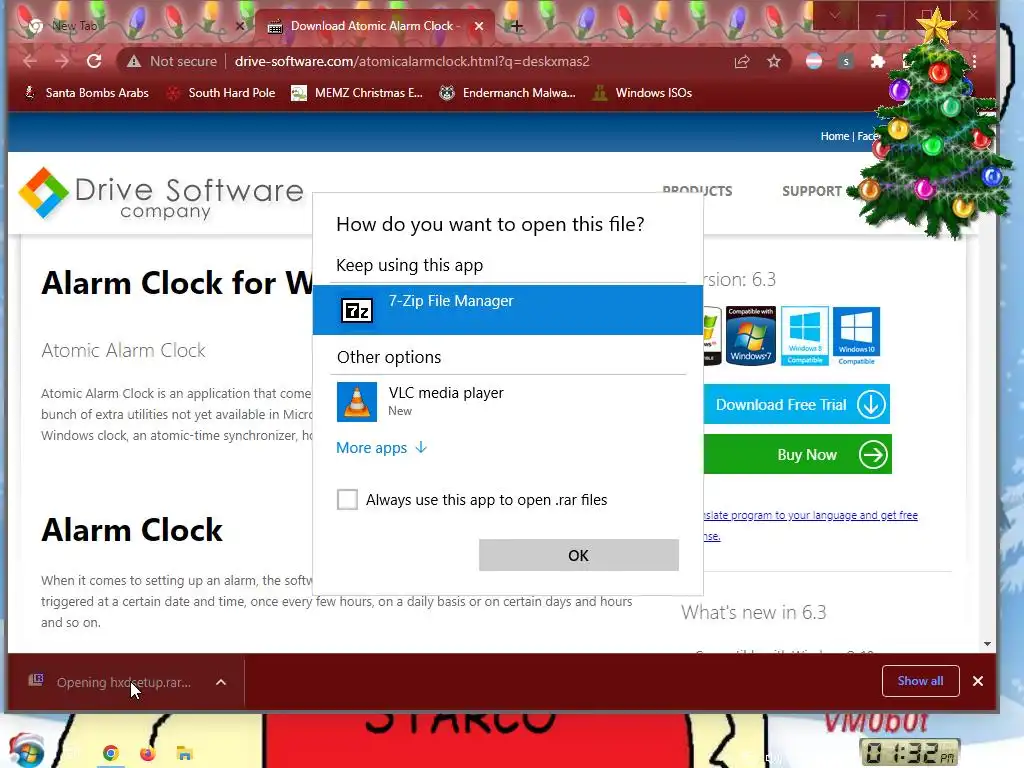
Task: Open translate program to your language link
Action: pyautogui.click(x=810, y=515)
